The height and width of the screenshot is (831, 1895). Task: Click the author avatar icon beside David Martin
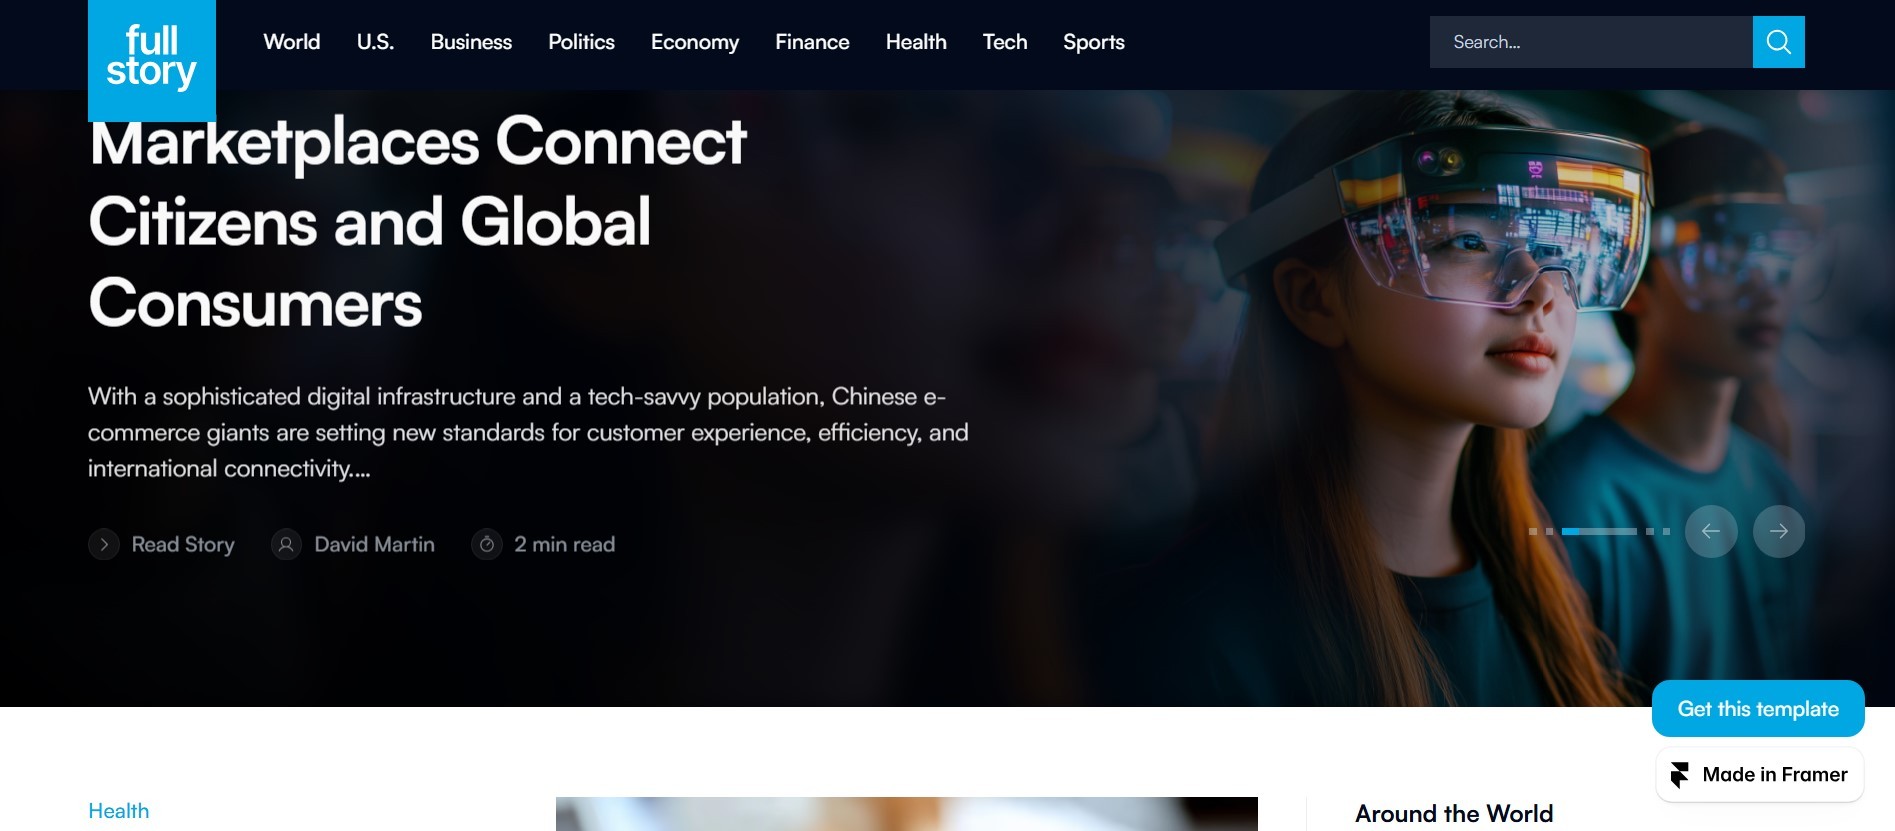(286, 544)
